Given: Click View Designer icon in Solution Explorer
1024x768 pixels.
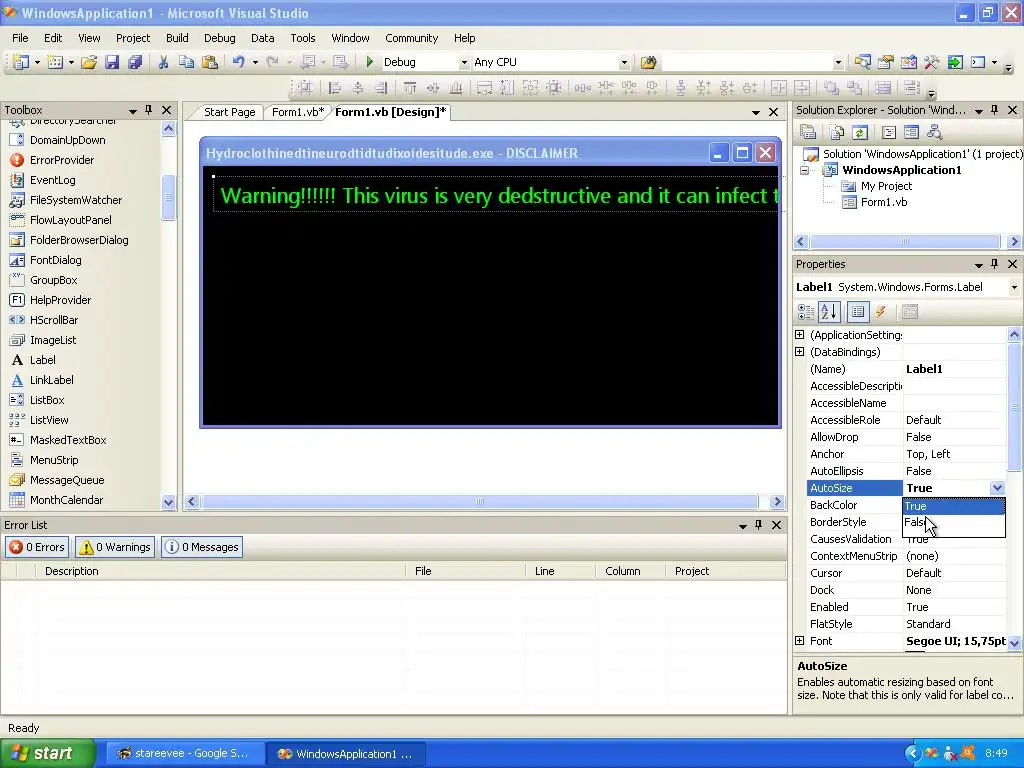Looking at the screenshot, I should coord(911,133).
